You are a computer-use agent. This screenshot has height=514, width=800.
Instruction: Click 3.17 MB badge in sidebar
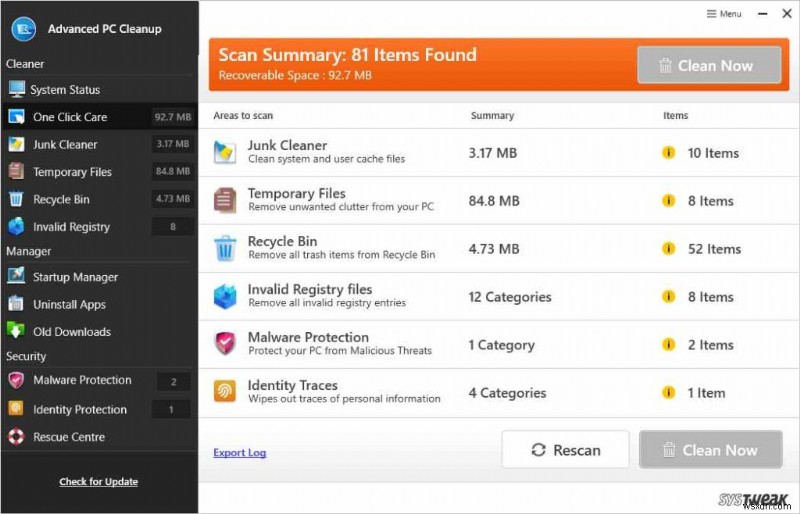[x=173, y=144]
